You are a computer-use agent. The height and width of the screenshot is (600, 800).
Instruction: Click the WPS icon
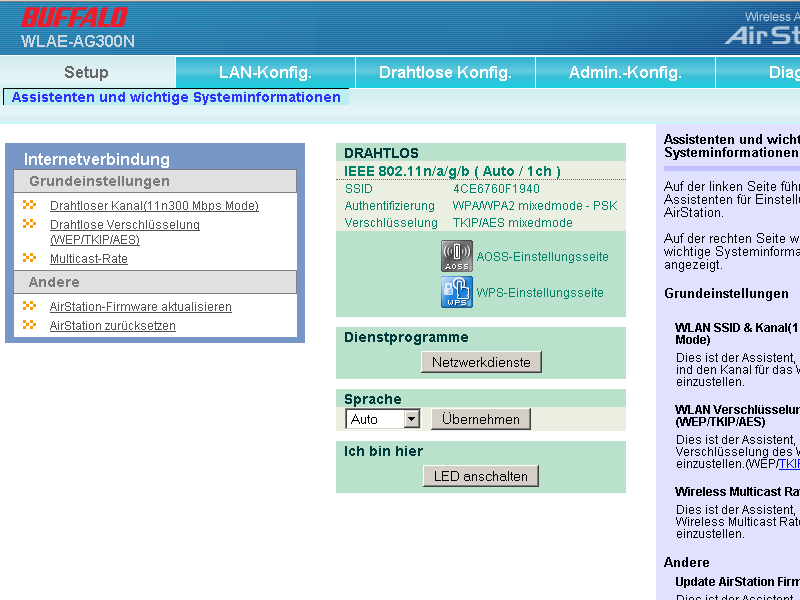(457, 292)
